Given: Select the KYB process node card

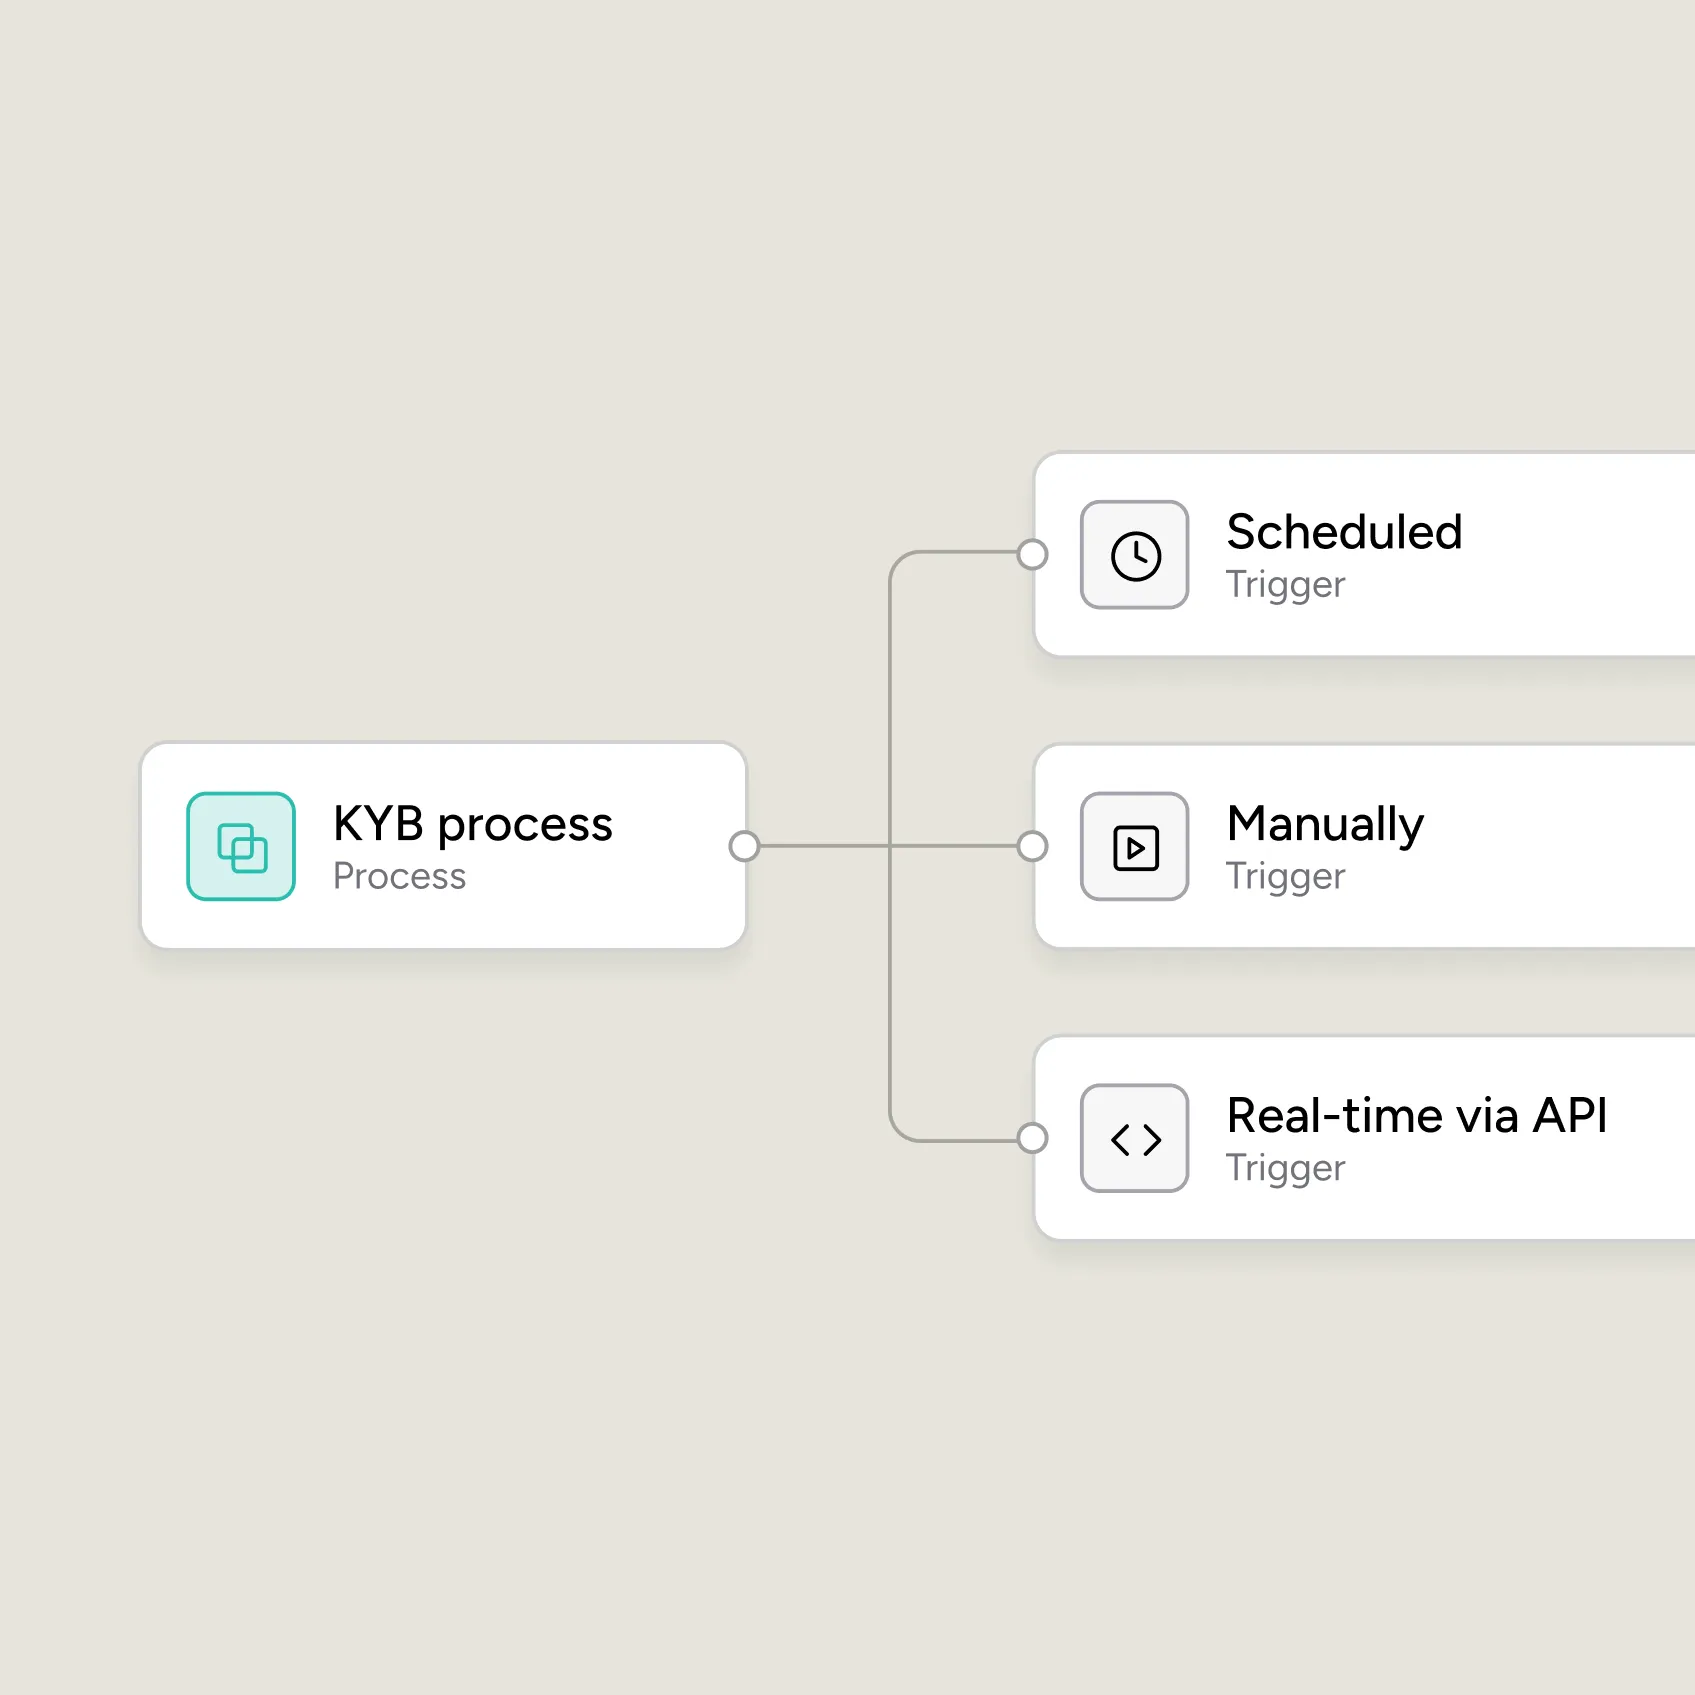Looking at the screenshot, I should 444,846.
